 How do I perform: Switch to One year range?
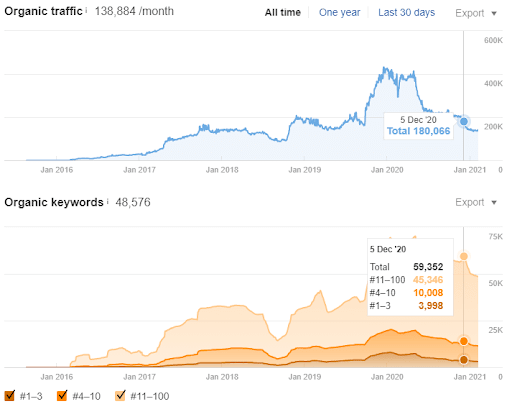click(x=339, y=13)
